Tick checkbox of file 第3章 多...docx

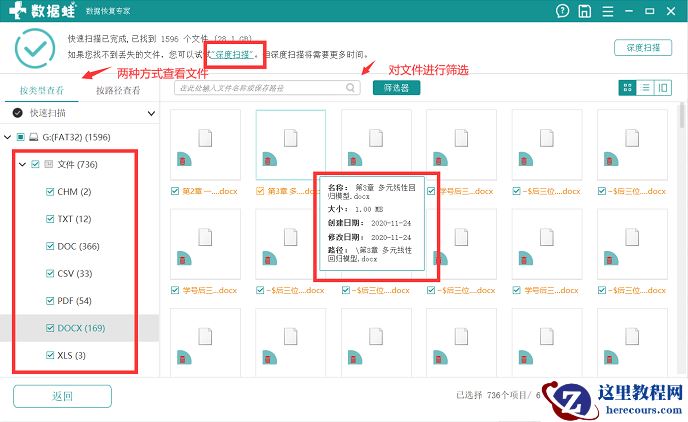[x=260, y=191]
